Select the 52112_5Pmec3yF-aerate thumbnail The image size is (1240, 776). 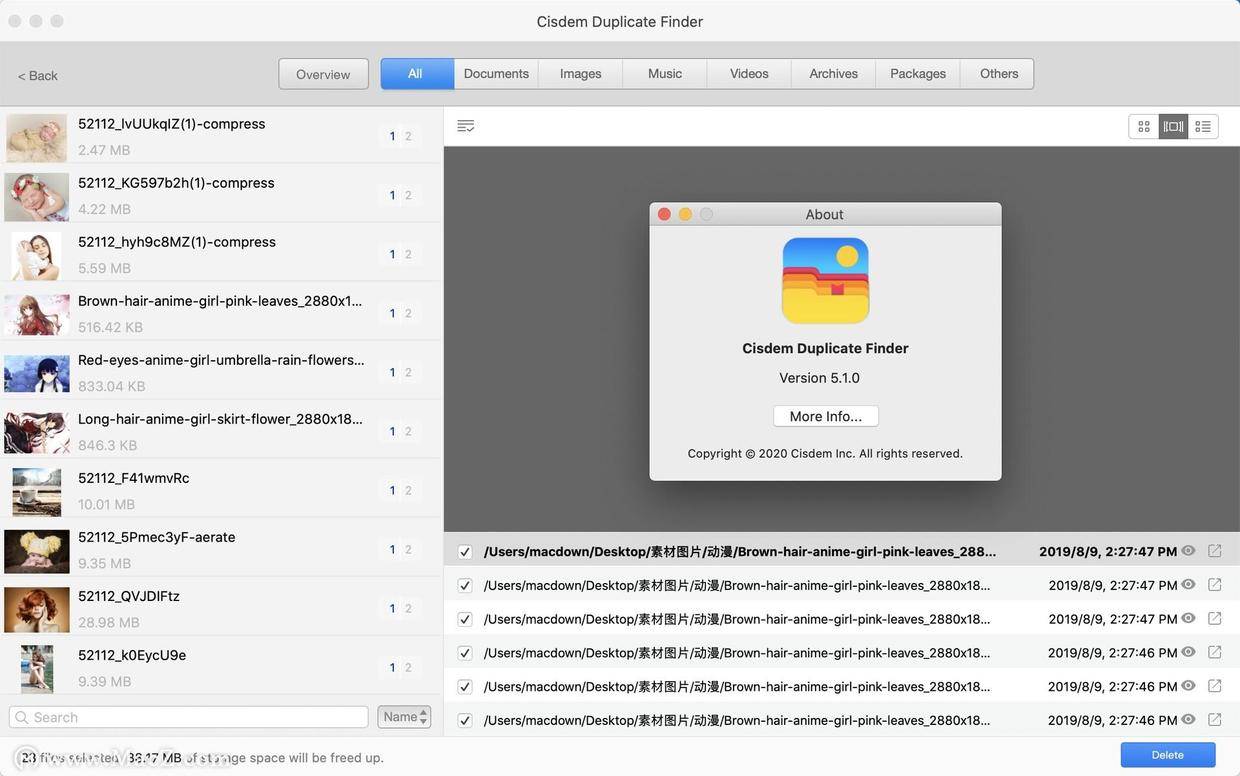37,551
